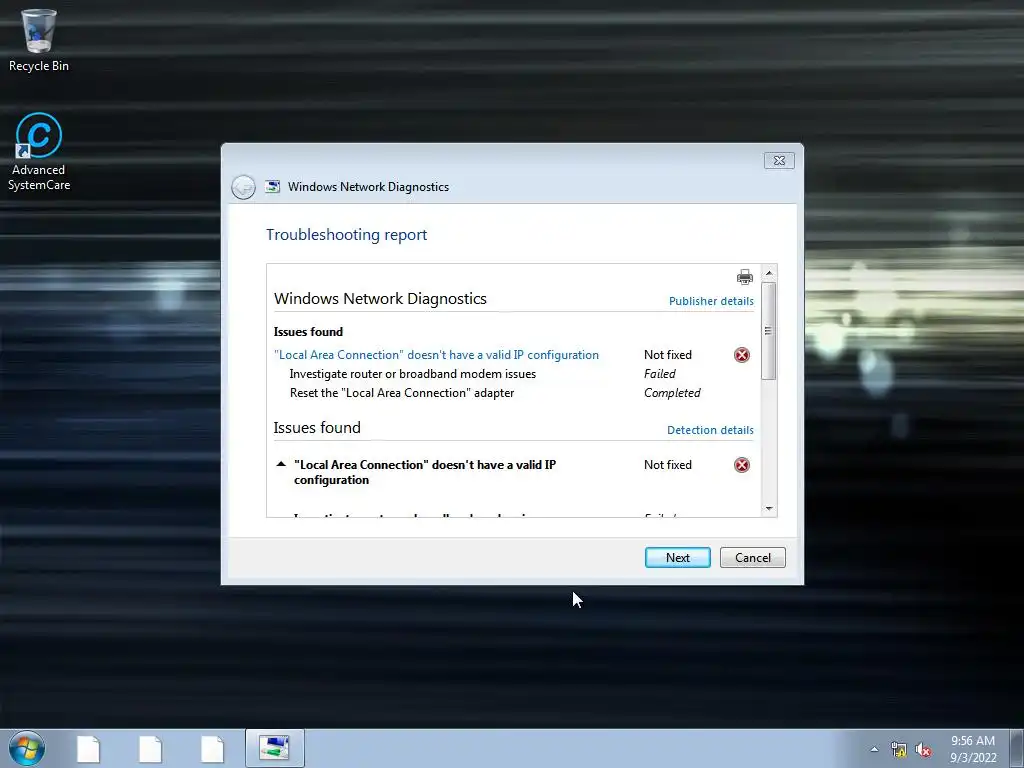
Task: Click the report scrollbar up arrow
Action: (x=769, y=272)
